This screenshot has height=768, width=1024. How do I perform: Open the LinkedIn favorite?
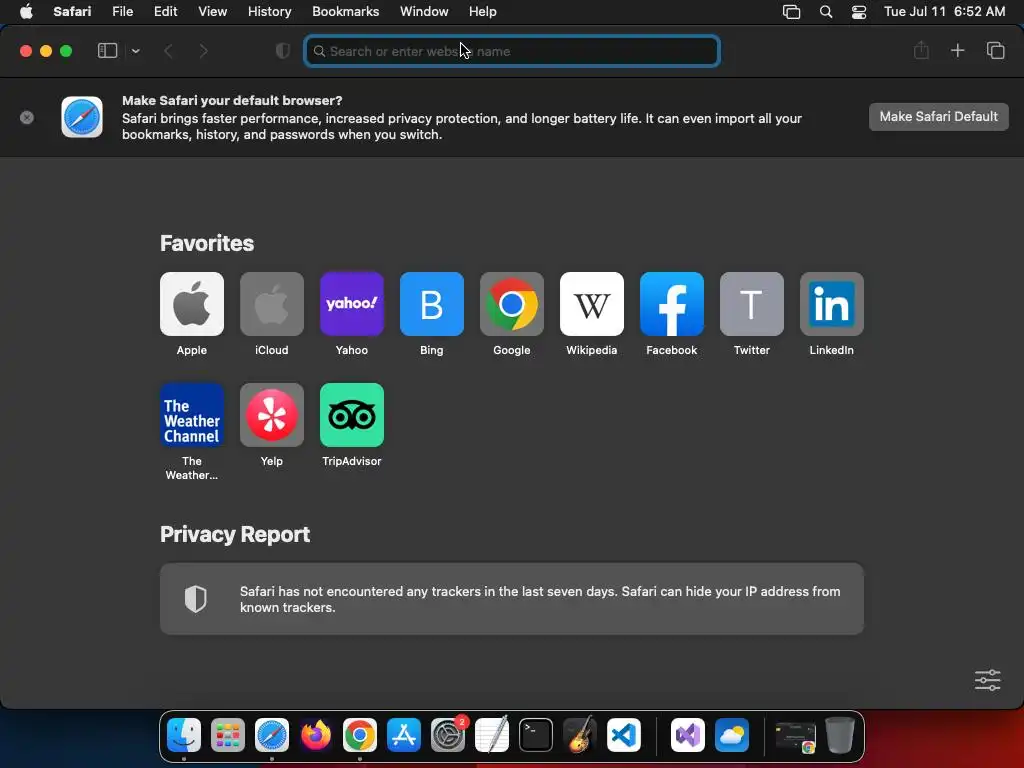(x=831, y=304)
